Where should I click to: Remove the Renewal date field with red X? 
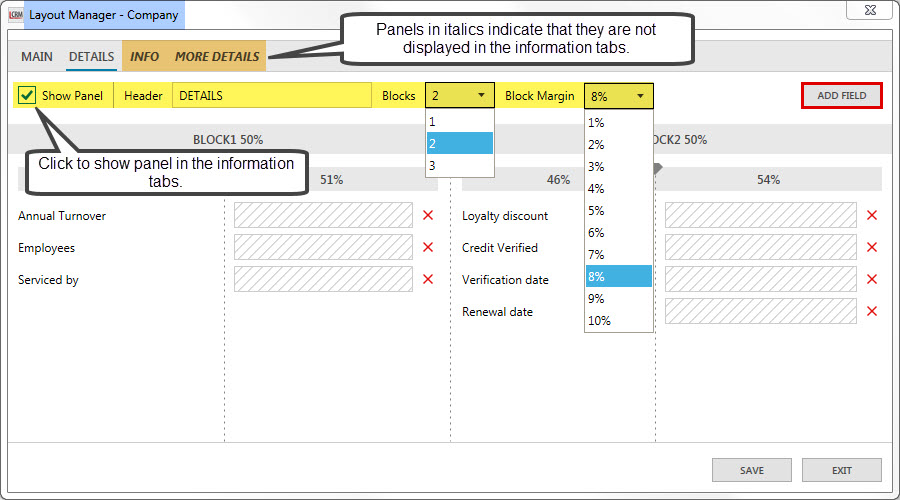pyautogui.click(x=871, y=312)
